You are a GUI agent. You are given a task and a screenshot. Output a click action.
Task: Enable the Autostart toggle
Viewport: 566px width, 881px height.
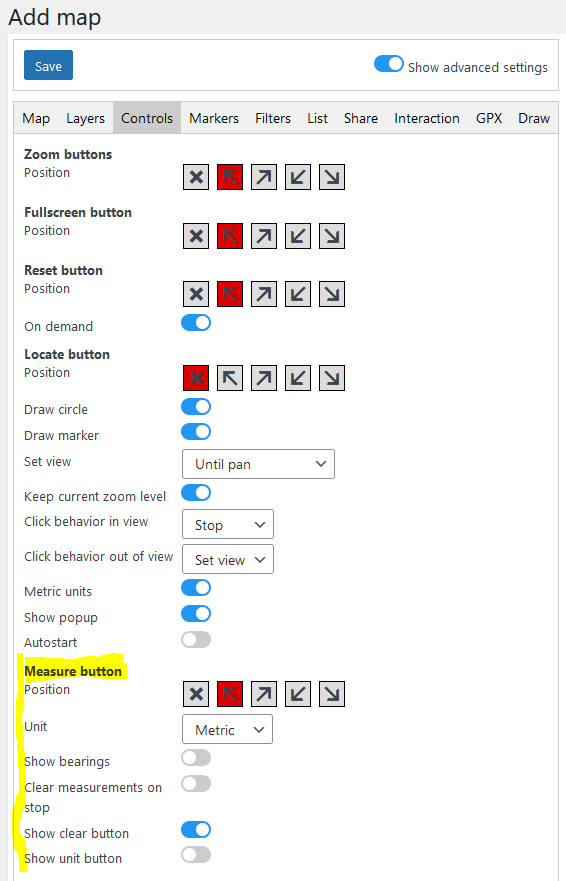click(196, 639)
